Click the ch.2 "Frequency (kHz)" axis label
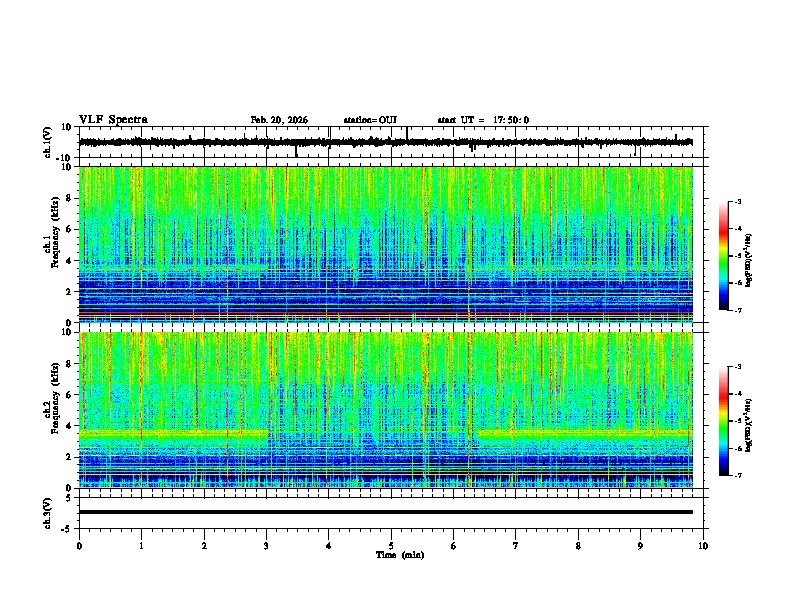The height and width of the screenshot is (612, 792). coord(56,398)
